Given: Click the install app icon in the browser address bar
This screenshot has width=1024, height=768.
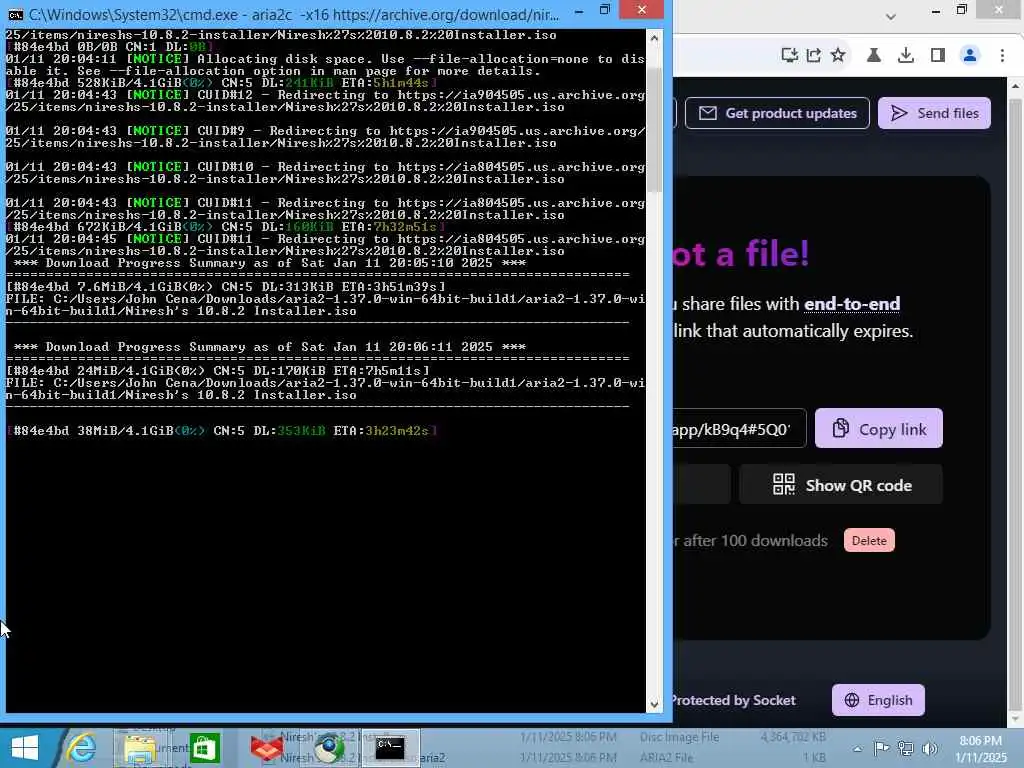Looking at the screenshot, I should [790, 56].
